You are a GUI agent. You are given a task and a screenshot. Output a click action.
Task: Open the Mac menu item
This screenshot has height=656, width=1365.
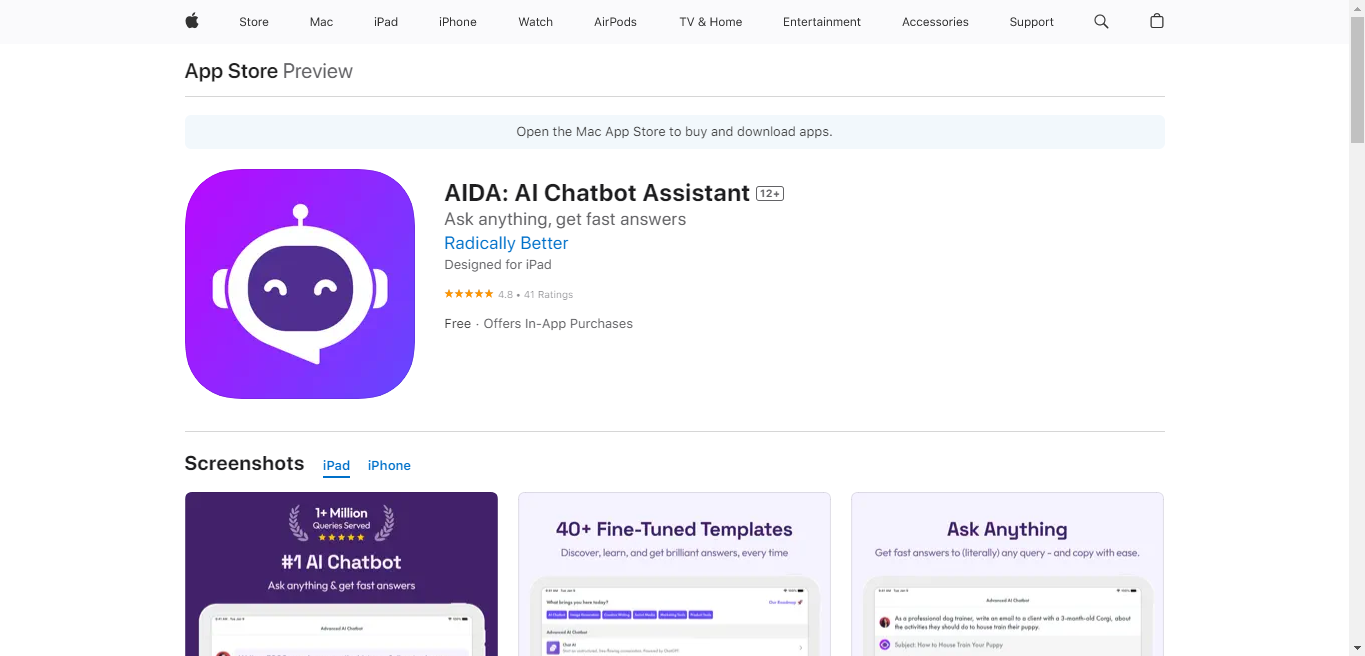point(321,22)
